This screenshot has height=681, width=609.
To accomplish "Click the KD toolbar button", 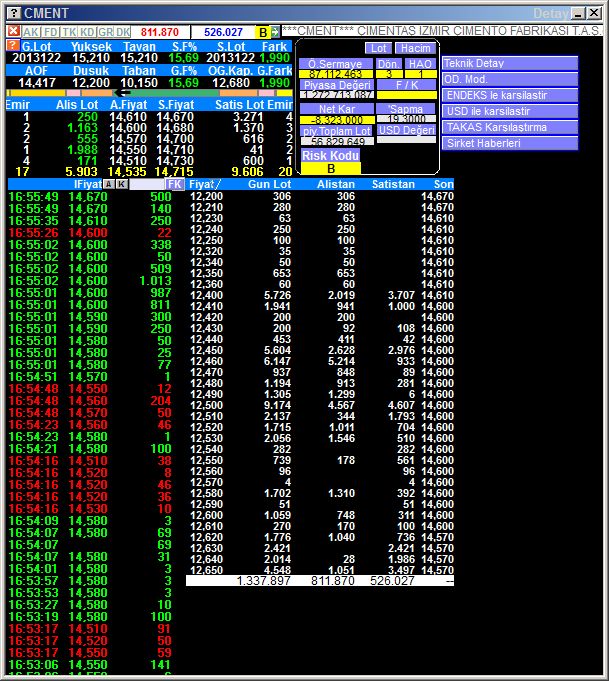I will tap(87, 32).
